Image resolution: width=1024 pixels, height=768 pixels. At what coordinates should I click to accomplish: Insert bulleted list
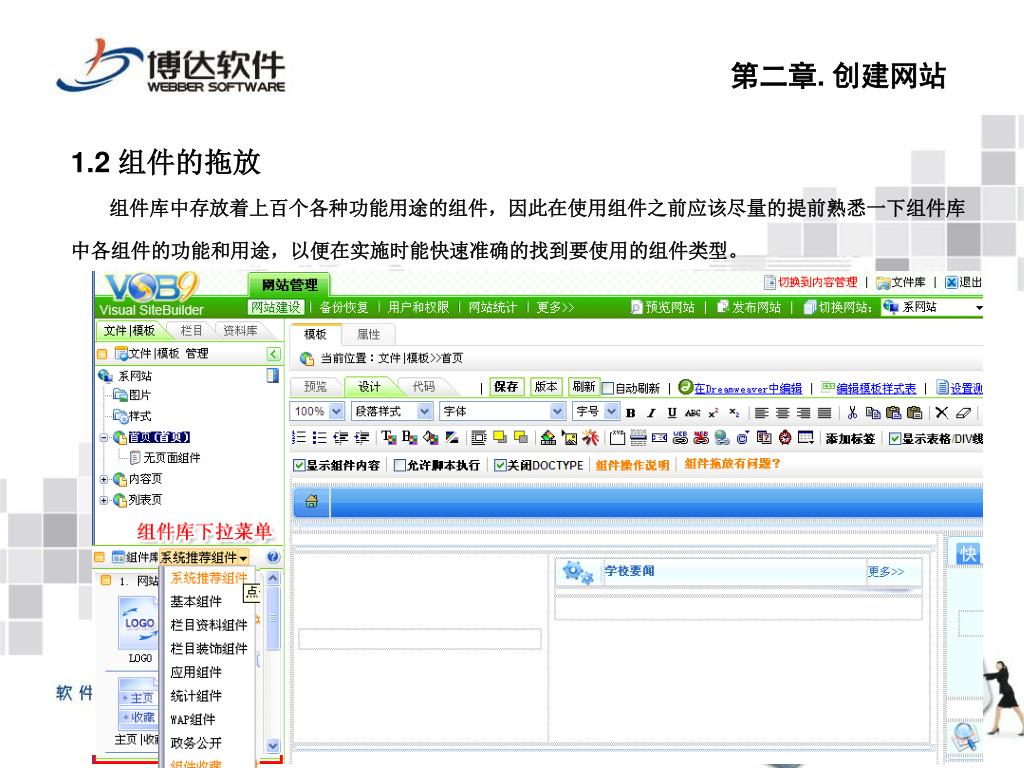pyautogui.click(x=319, y=438)
